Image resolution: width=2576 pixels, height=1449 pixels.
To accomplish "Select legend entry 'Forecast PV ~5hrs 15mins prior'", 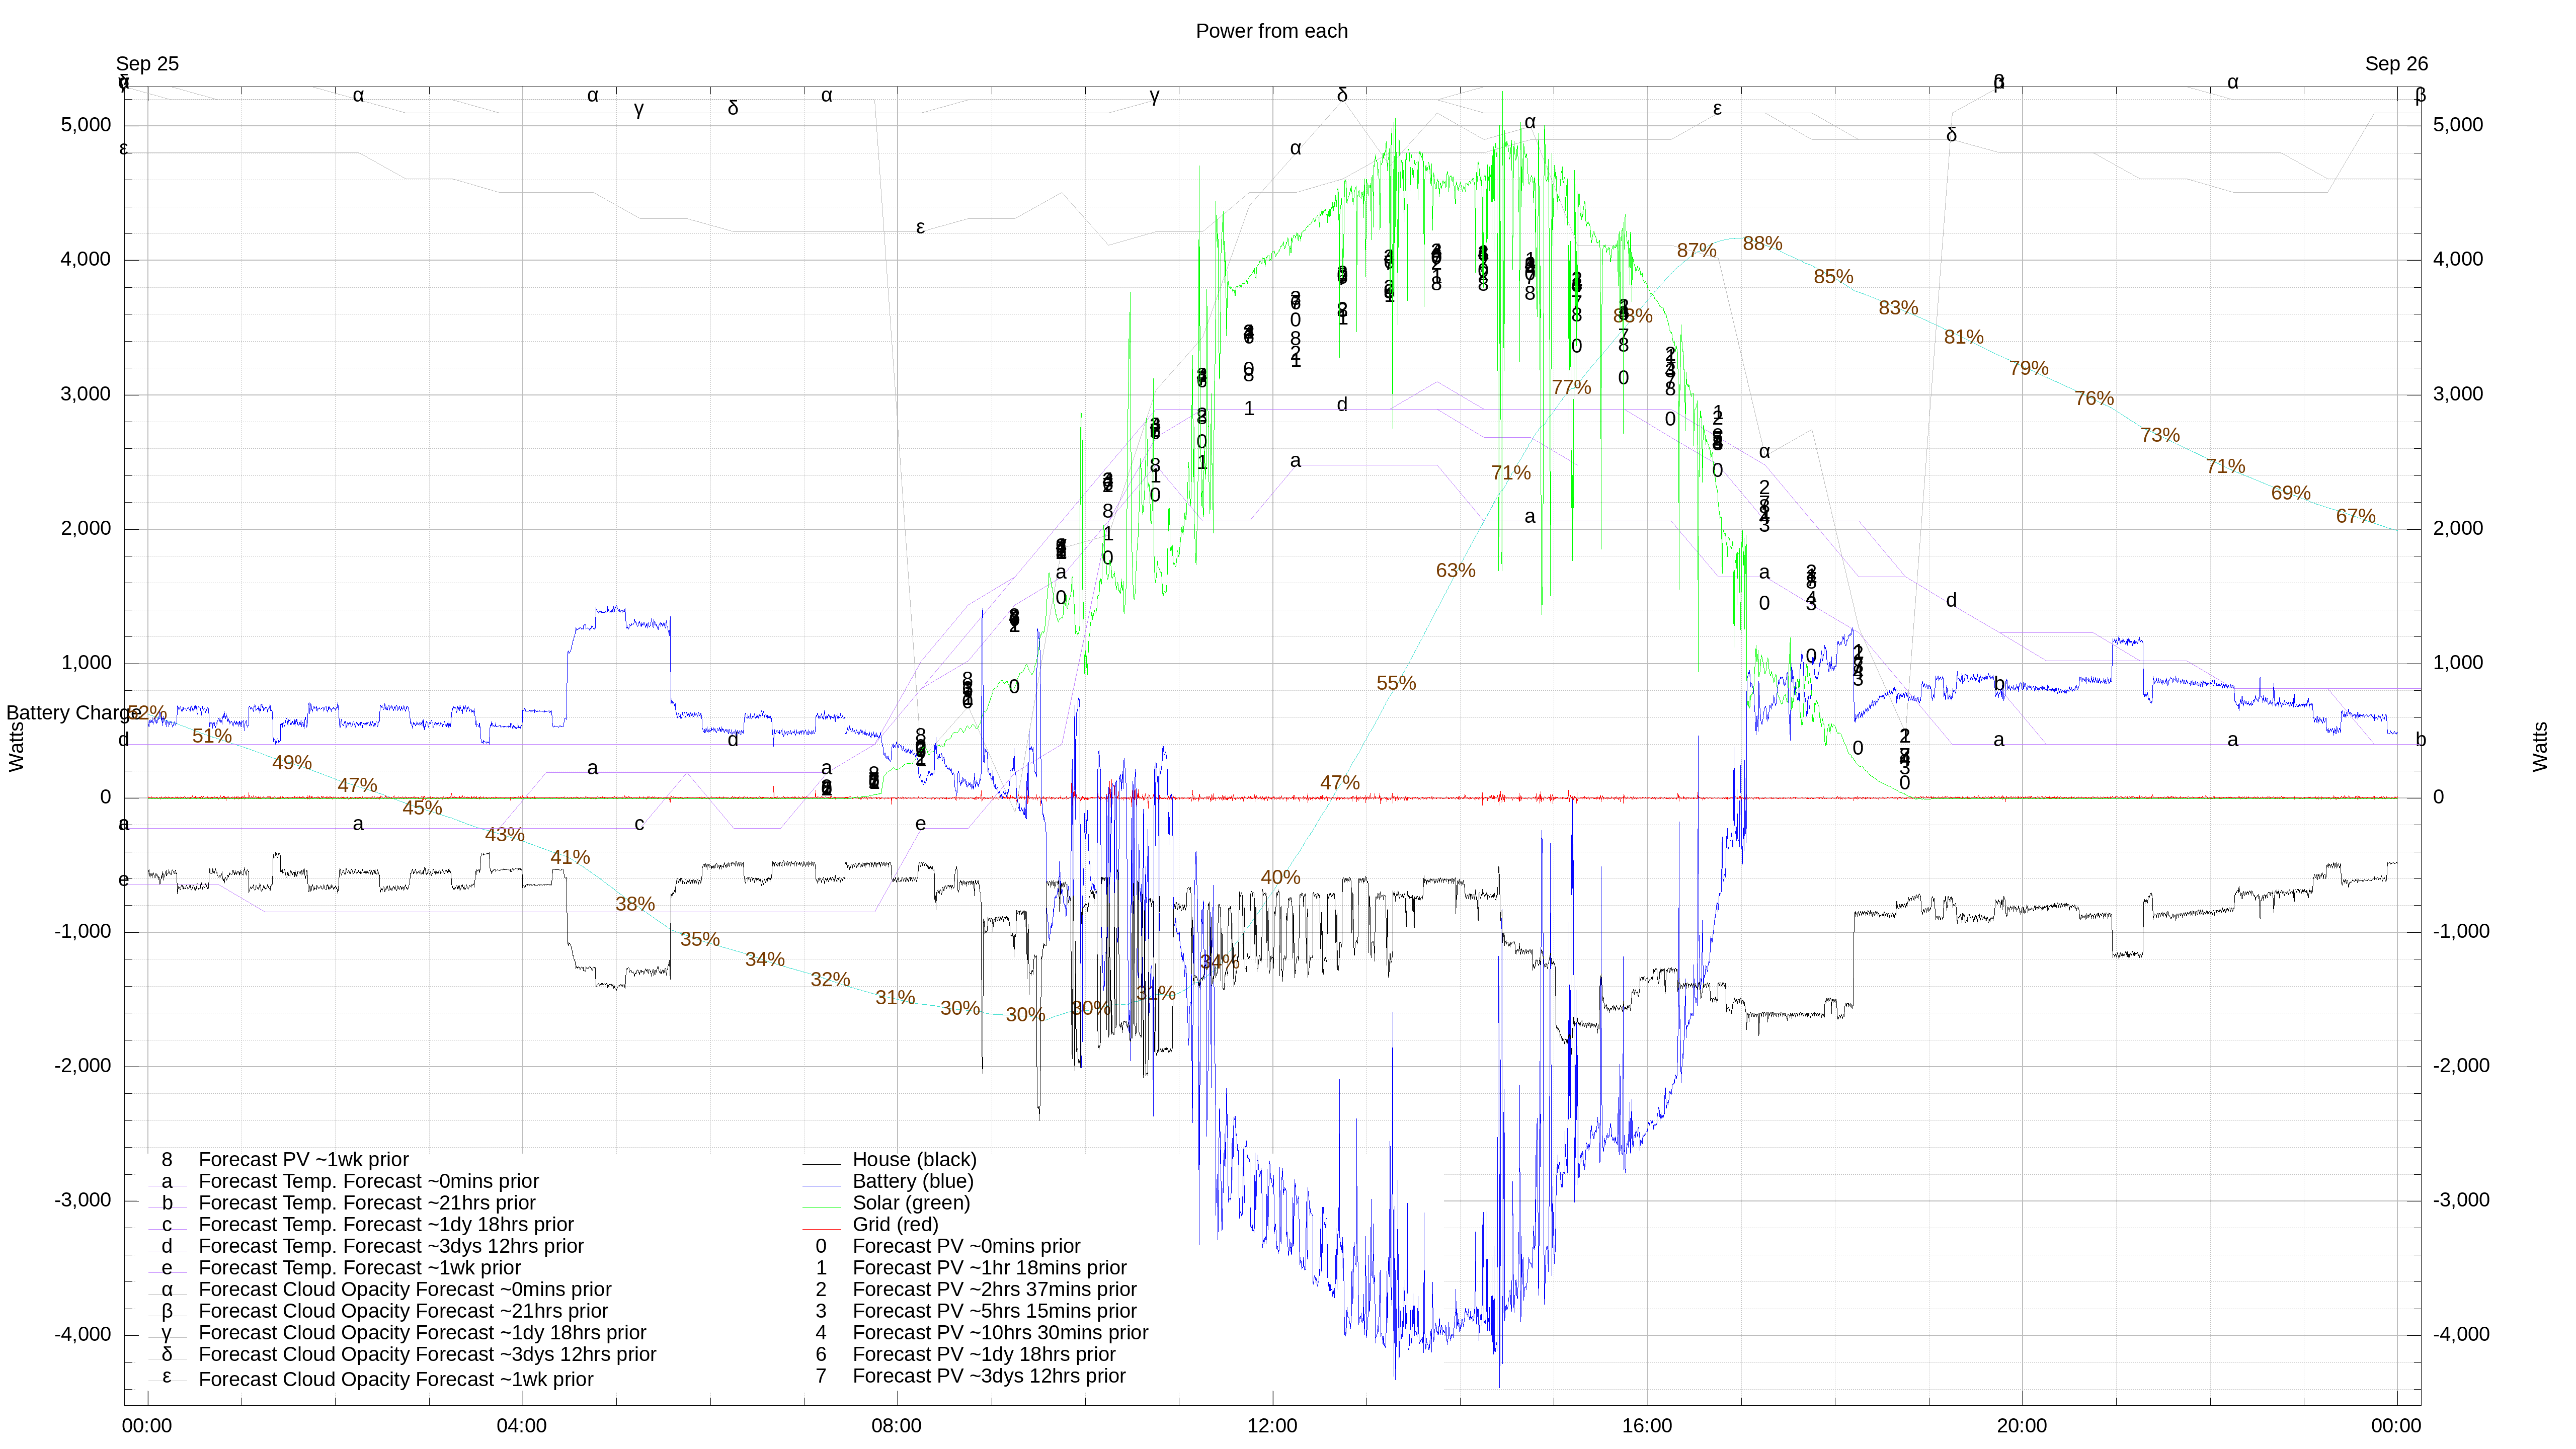I will coord(994,1311).
